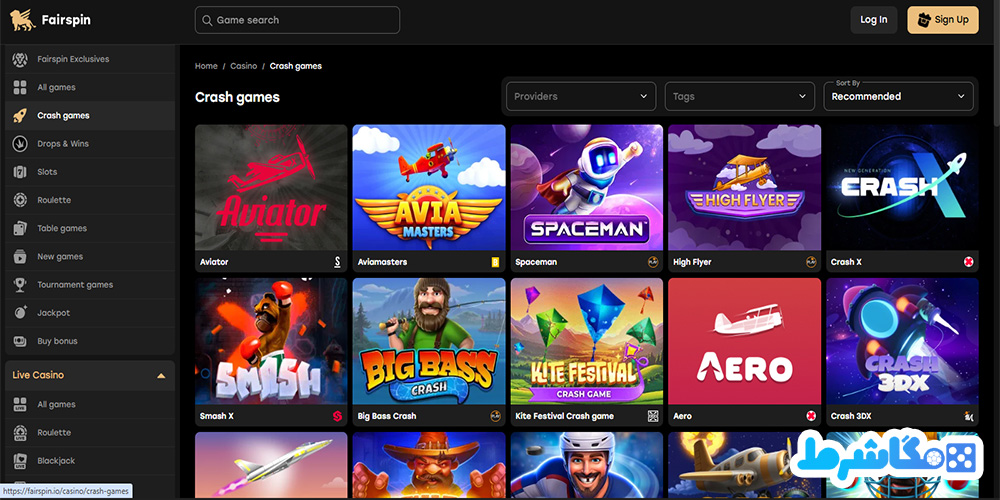This screenshot has height=500, width=1000.
Task: Focus the Game search field
Action: pos(297,20)
